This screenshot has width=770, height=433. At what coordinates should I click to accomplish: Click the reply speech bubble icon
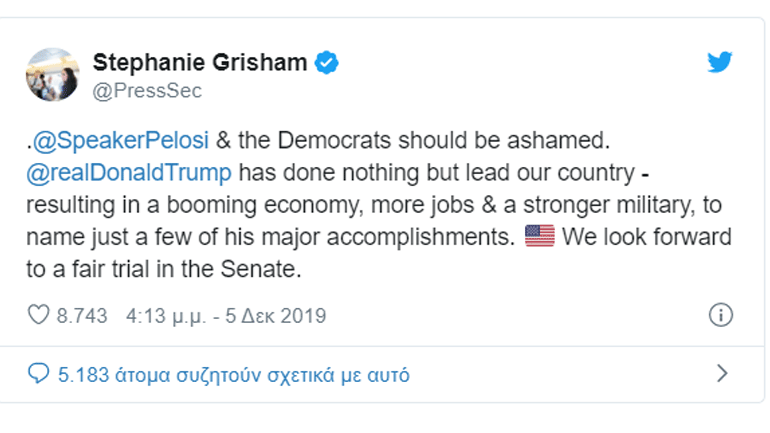[x=39, y=376]
